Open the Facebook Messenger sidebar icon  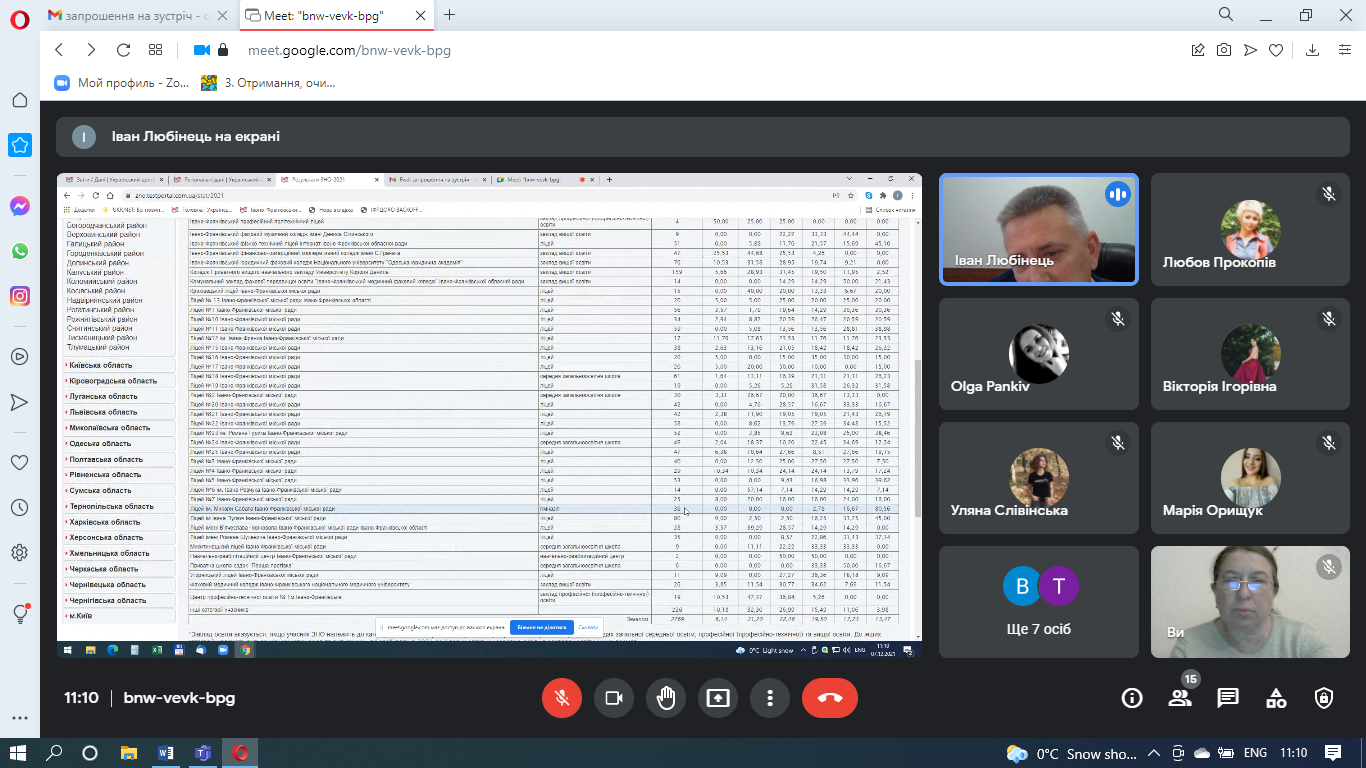pos(20,206)
